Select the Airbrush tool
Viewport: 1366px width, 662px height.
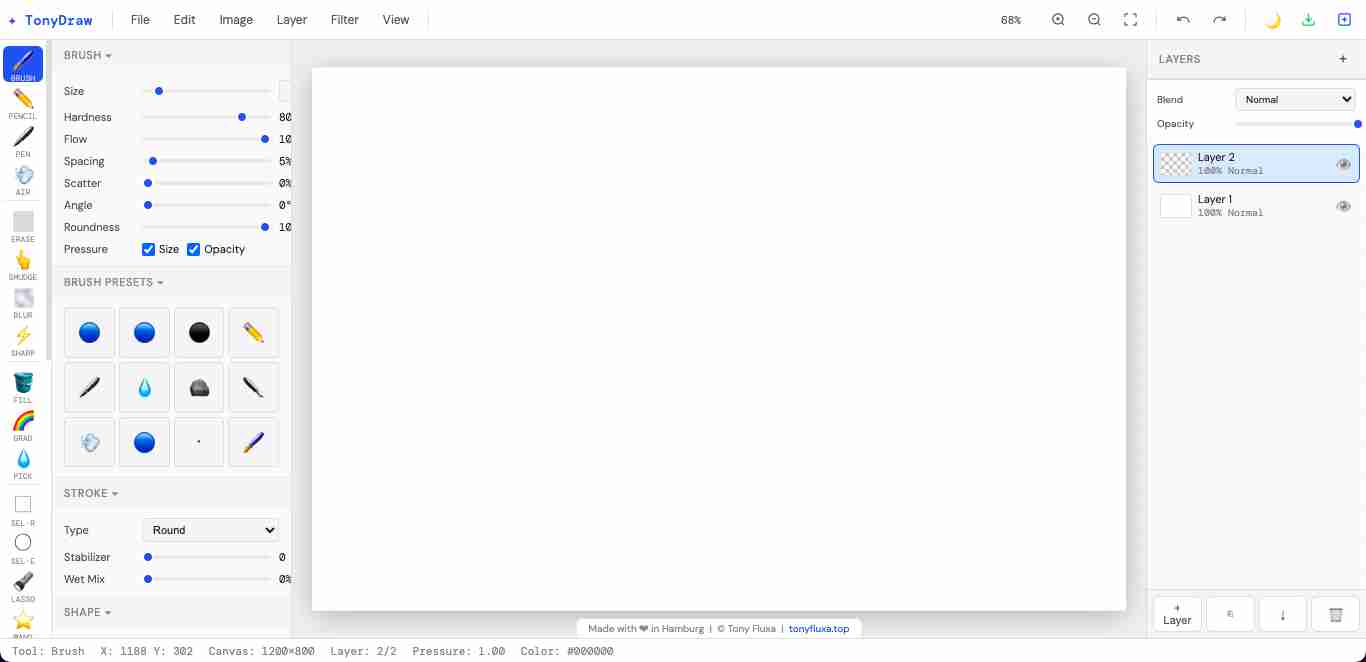(23, 179)
